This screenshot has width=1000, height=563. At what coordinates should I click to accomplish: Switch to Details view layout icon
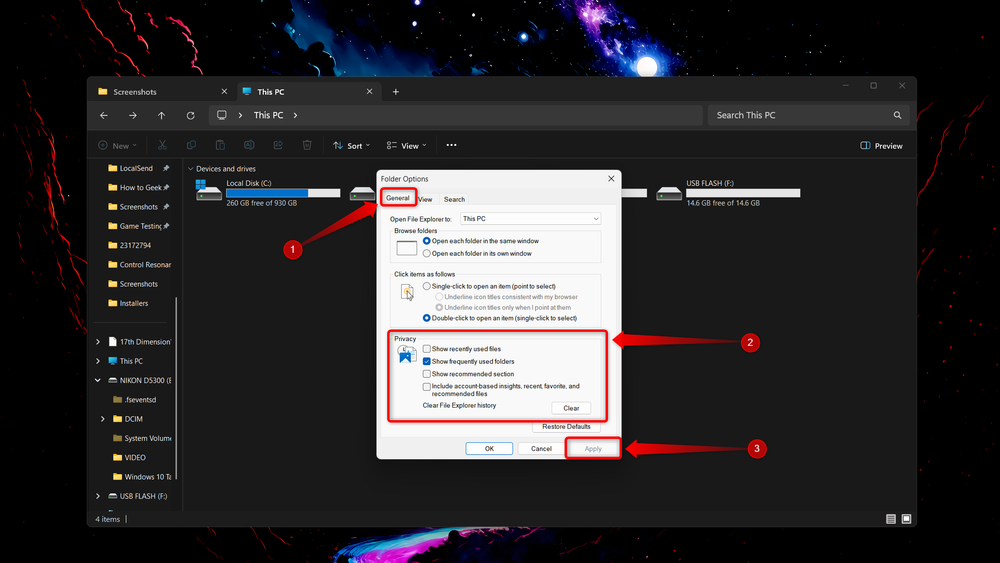pyautogui.click(x=891, y=519)
